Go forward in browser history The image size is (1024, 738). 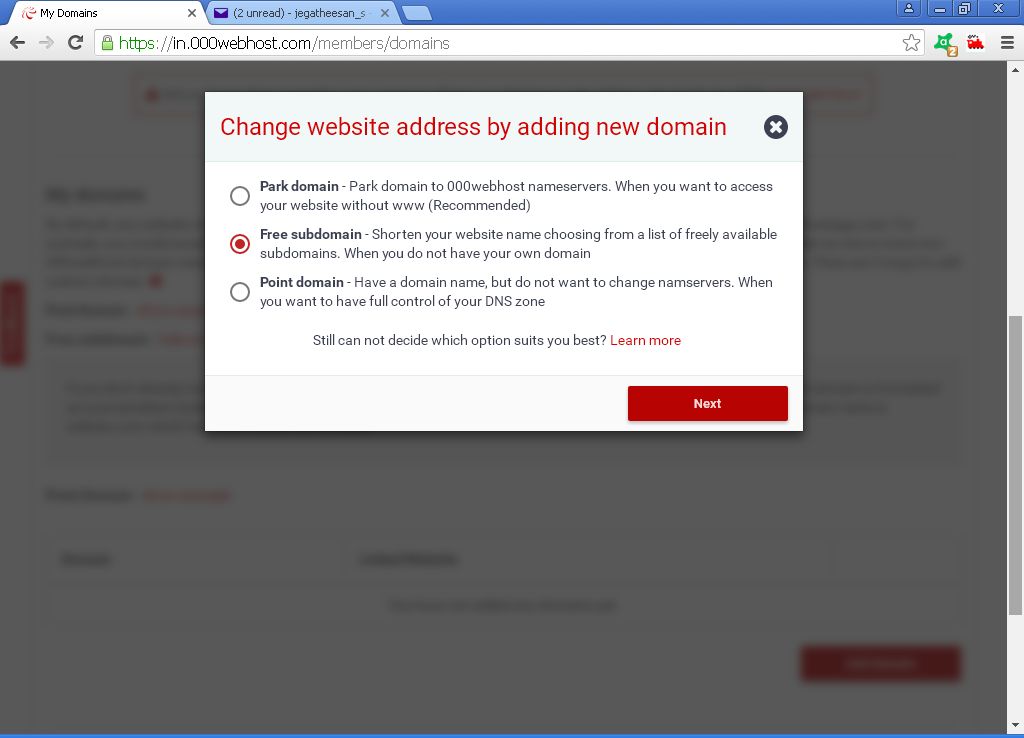[46, 43]
